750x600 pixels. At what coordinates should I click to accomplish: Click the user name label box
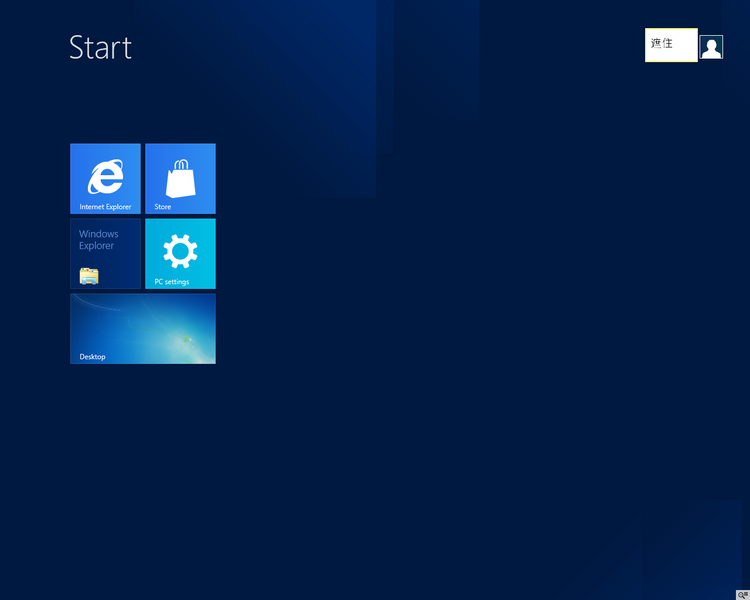(671, 45)
